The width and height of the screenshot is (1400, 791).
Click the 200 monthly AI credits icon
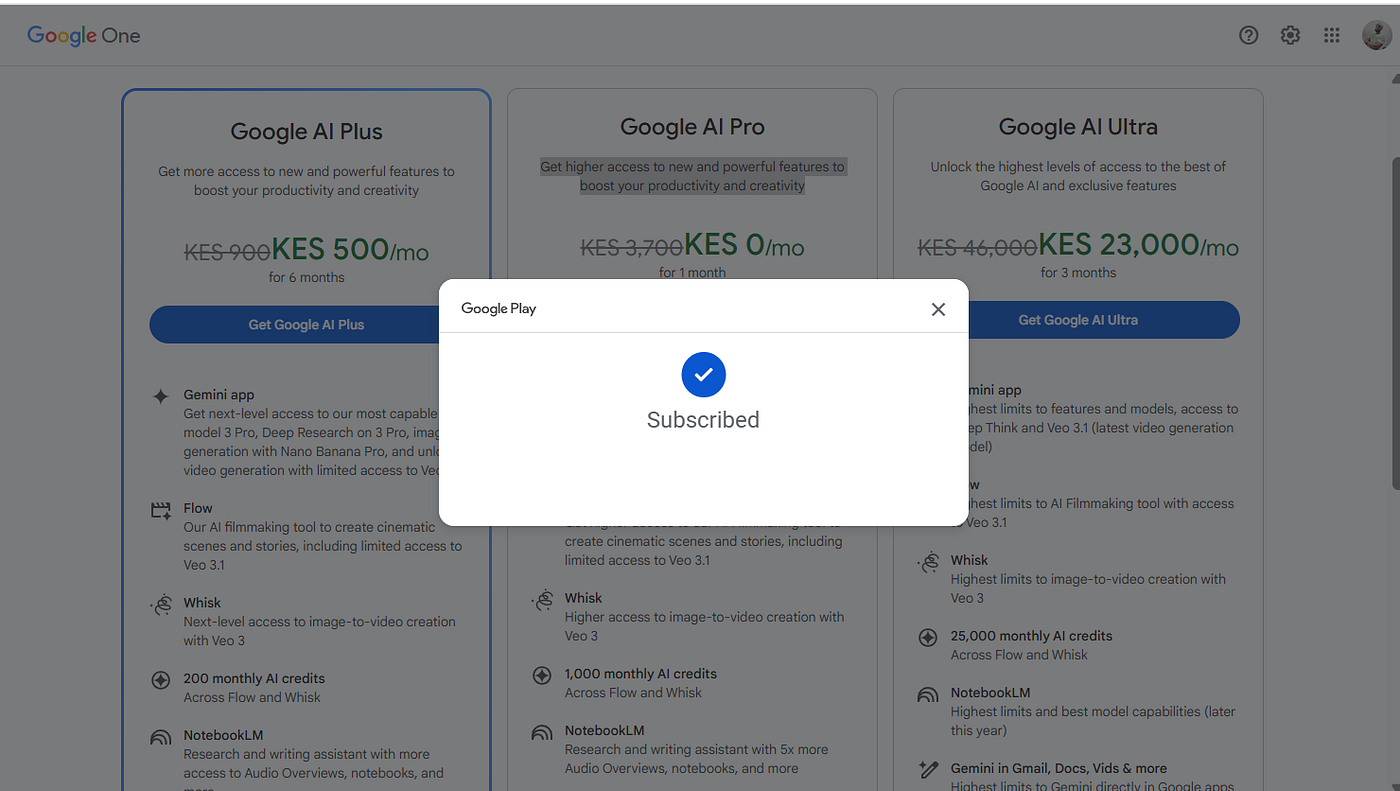click(x=160, y=680)
